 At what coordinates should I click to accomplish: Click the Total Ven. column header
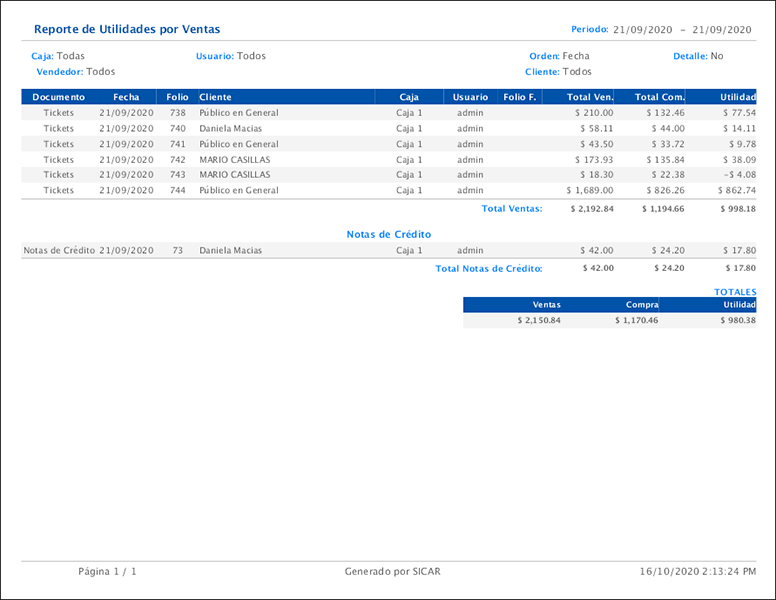[590, 97]
